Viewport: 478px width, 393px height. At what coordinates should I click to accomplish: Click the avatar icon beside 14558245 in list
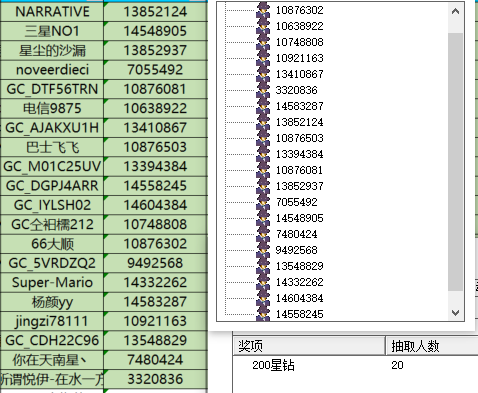263,313
